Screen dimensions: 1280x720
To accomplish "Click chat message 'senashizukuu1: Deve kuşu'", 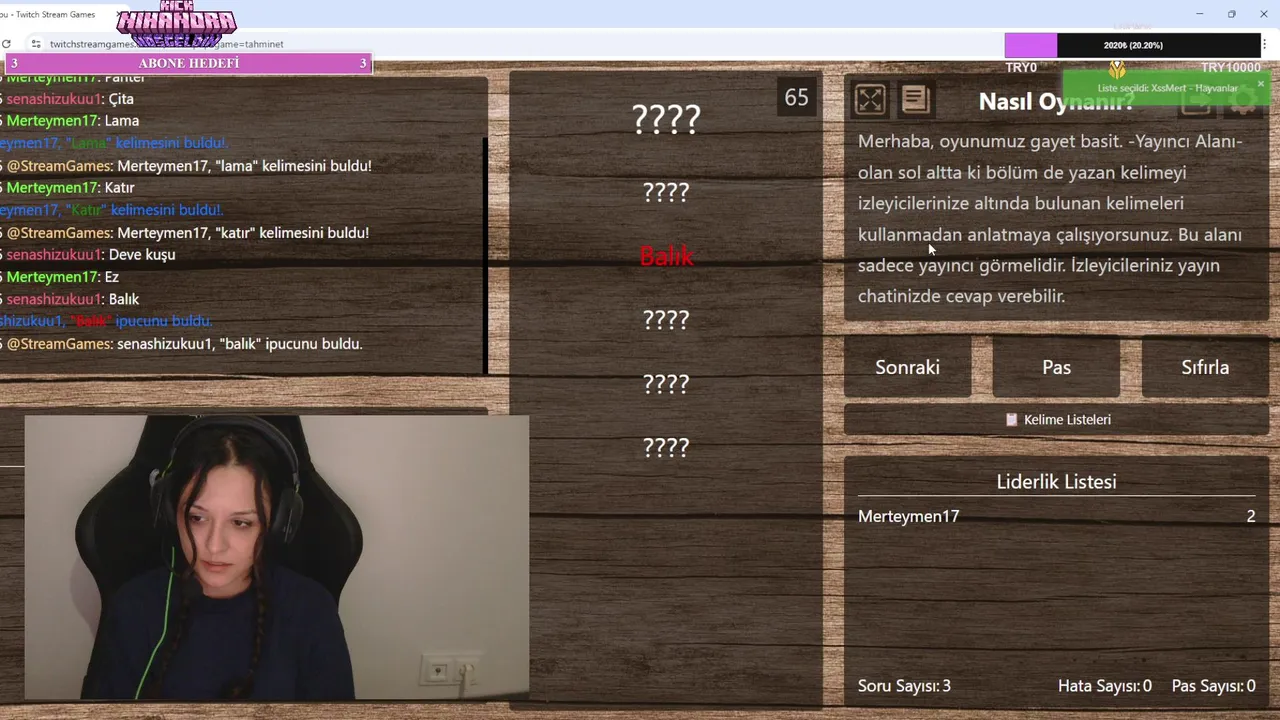I will coord(91,255).
